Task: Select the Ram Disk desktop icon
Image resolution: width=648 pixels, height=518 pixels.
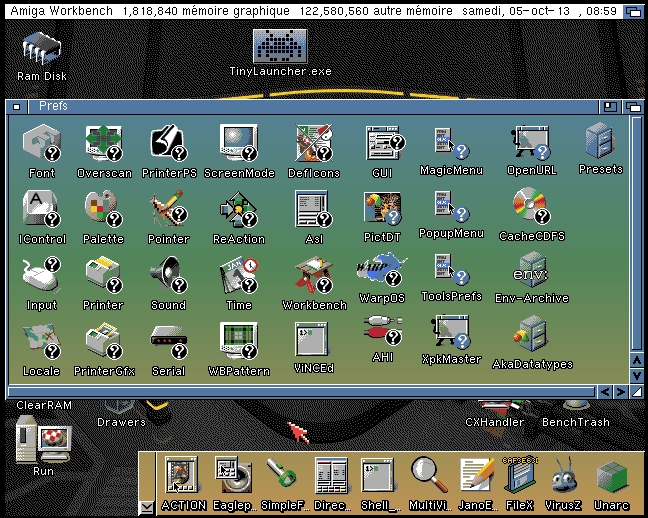Action: (x=42, y=49)
